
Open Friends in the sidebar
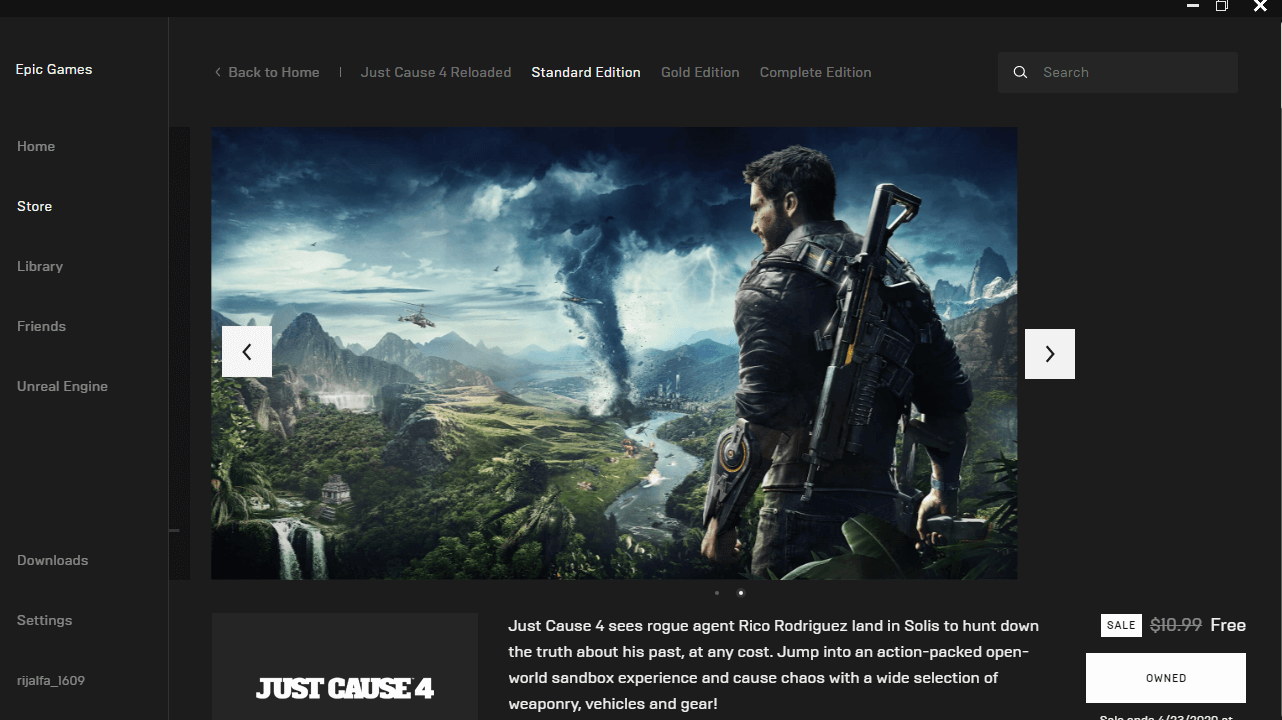click(41, 327)
